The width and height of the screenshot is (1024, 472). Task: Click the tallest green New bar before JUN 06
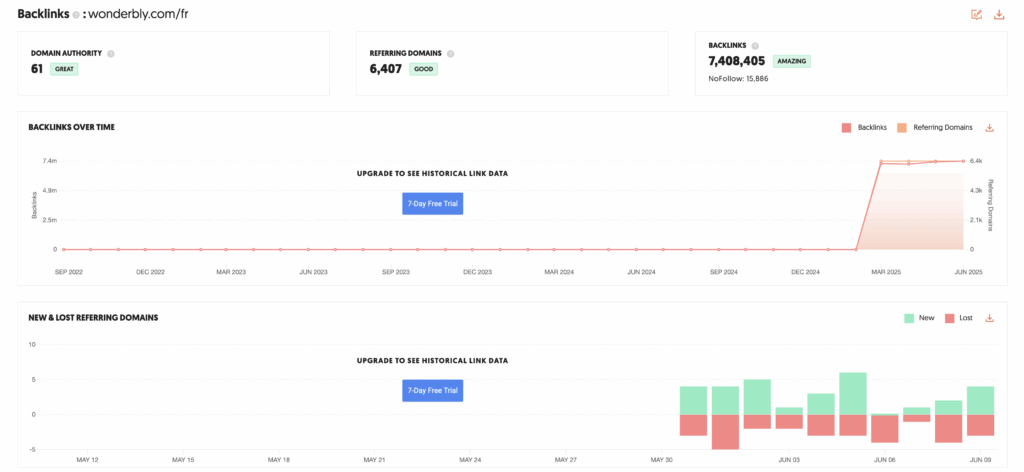853,394
